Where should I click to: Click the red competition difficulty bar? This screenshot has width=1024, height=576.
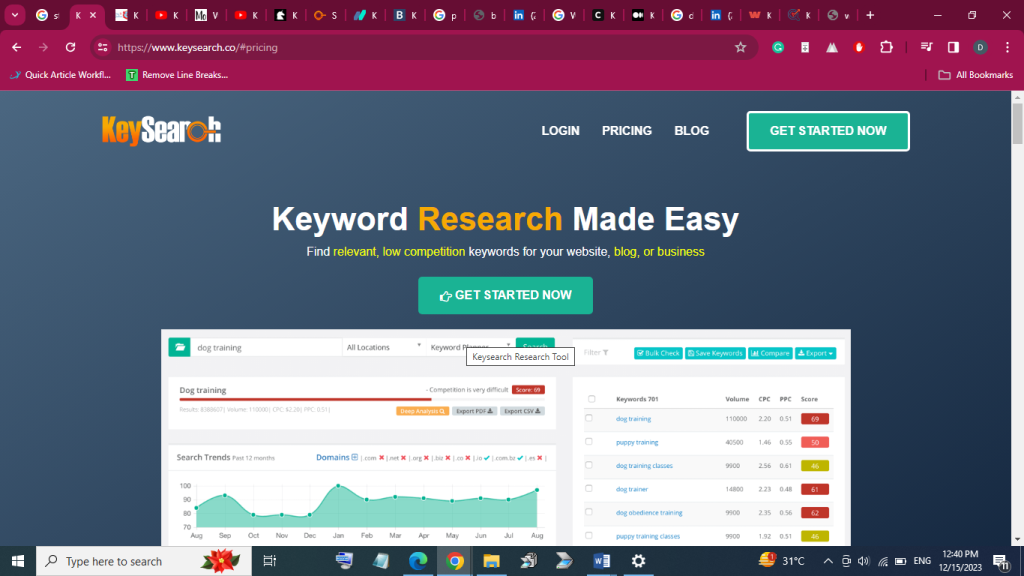305,399
